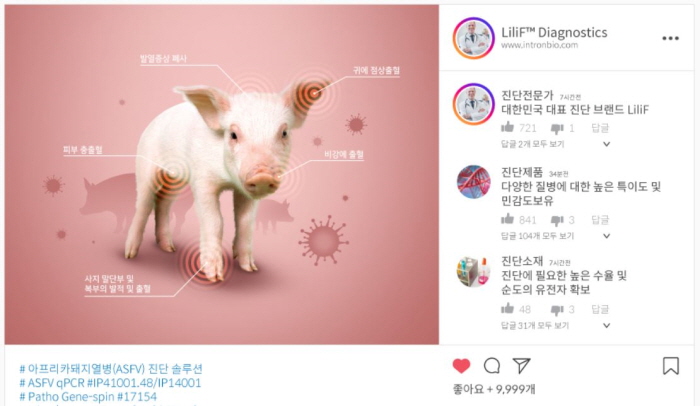Screen dimensions: 700x406
Task: Click the 진단제품 DNA avatar thumbnail
Action: point(474,182)
